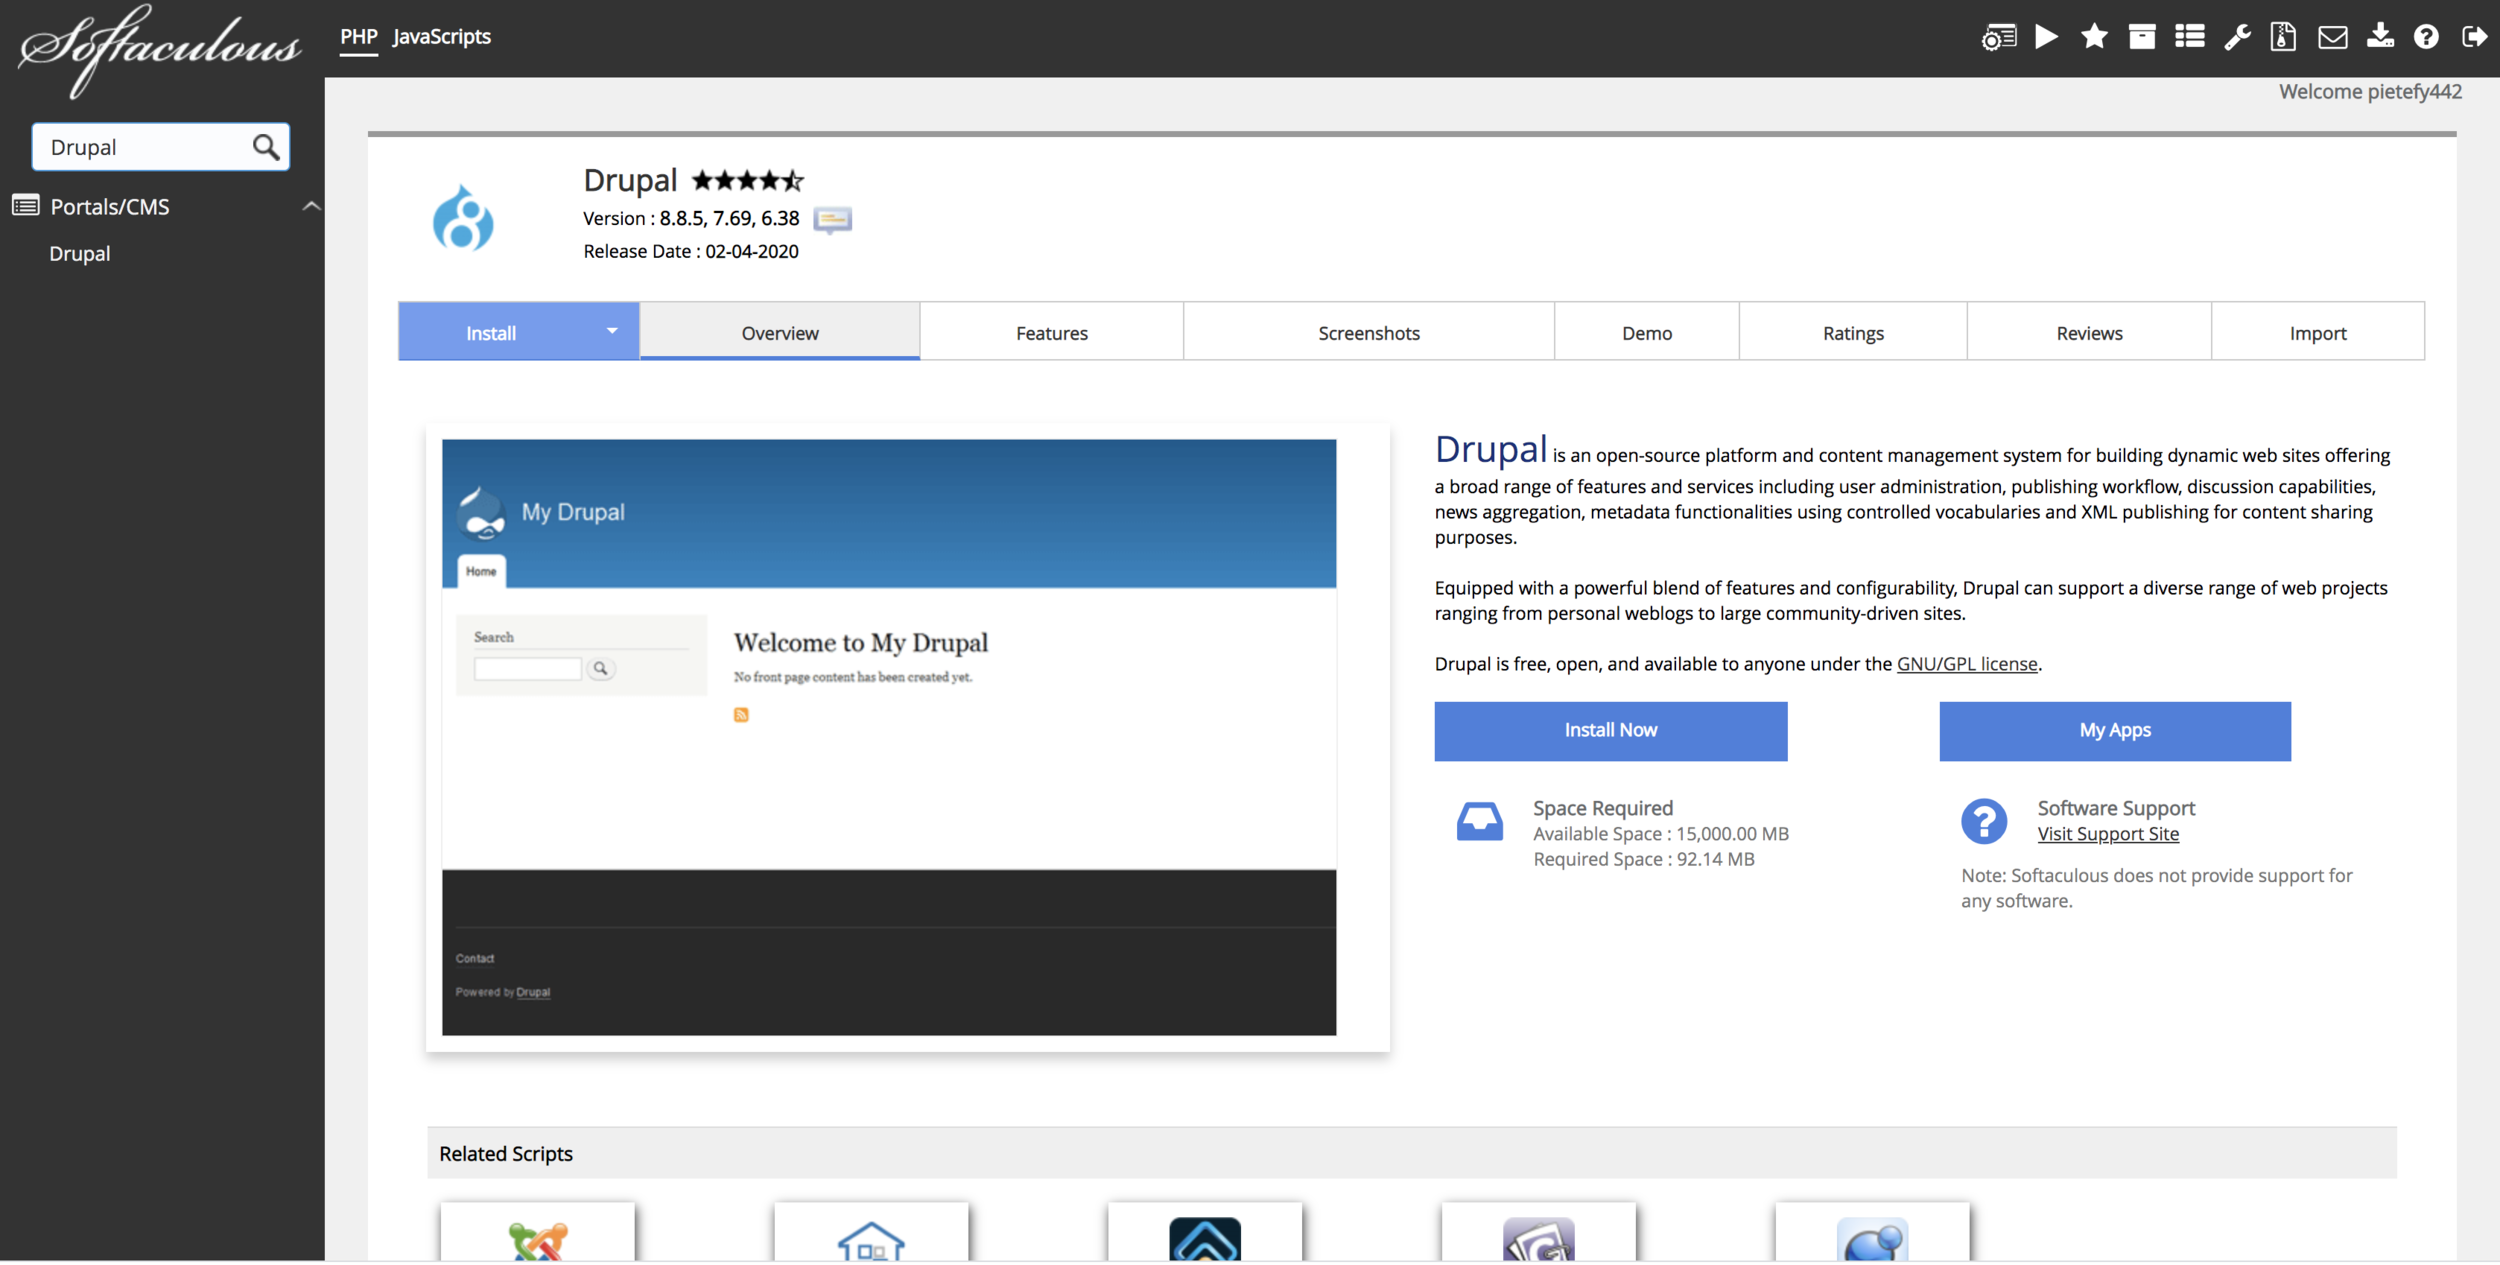Open the Screenshots tab

click(1368, 334)
